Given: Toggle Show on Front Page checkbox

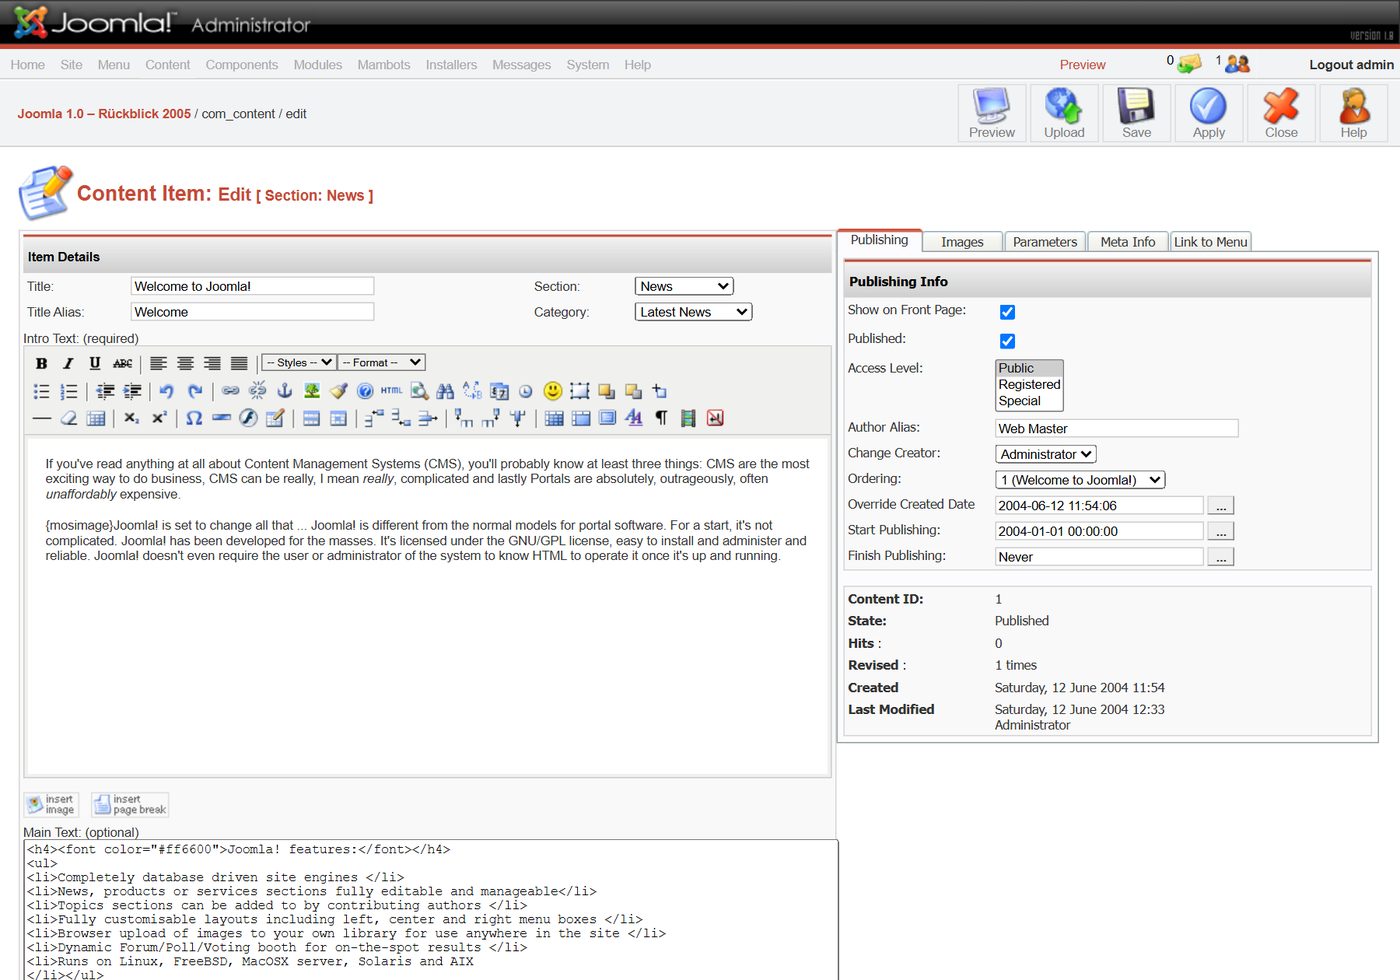Looking at the screenshot, I should coord(1007,312).
